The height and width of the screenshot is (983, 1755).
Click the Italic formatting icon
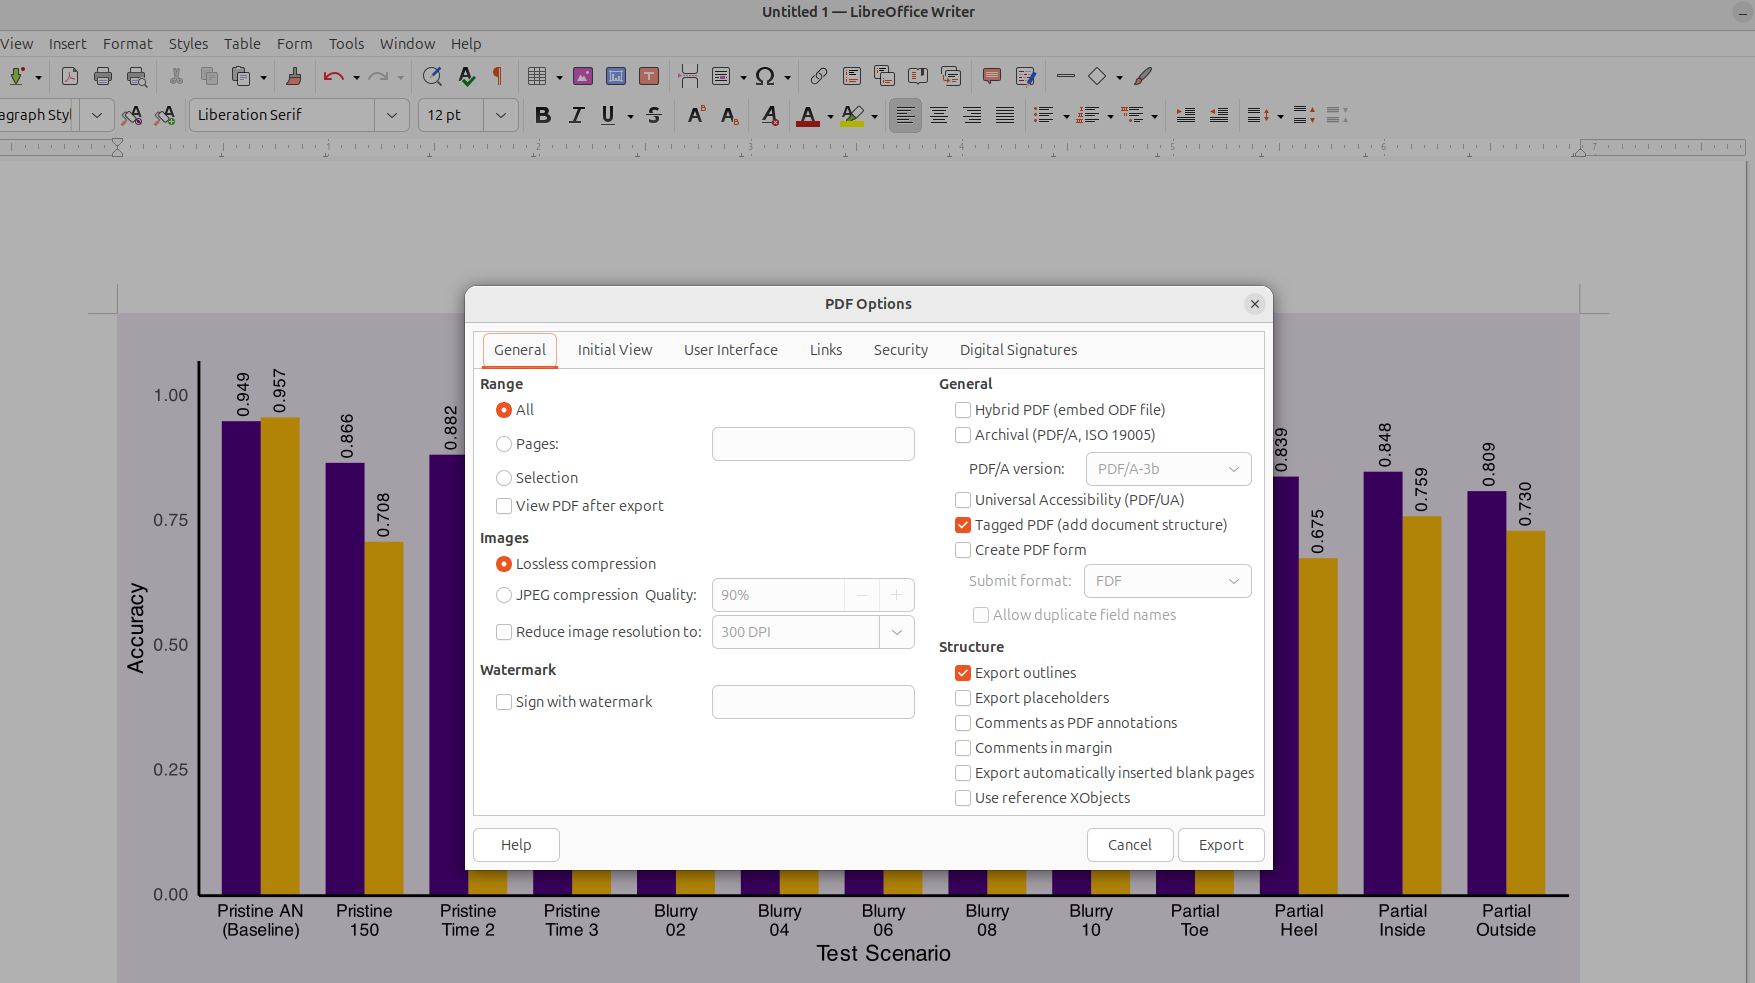pos(576,115)
